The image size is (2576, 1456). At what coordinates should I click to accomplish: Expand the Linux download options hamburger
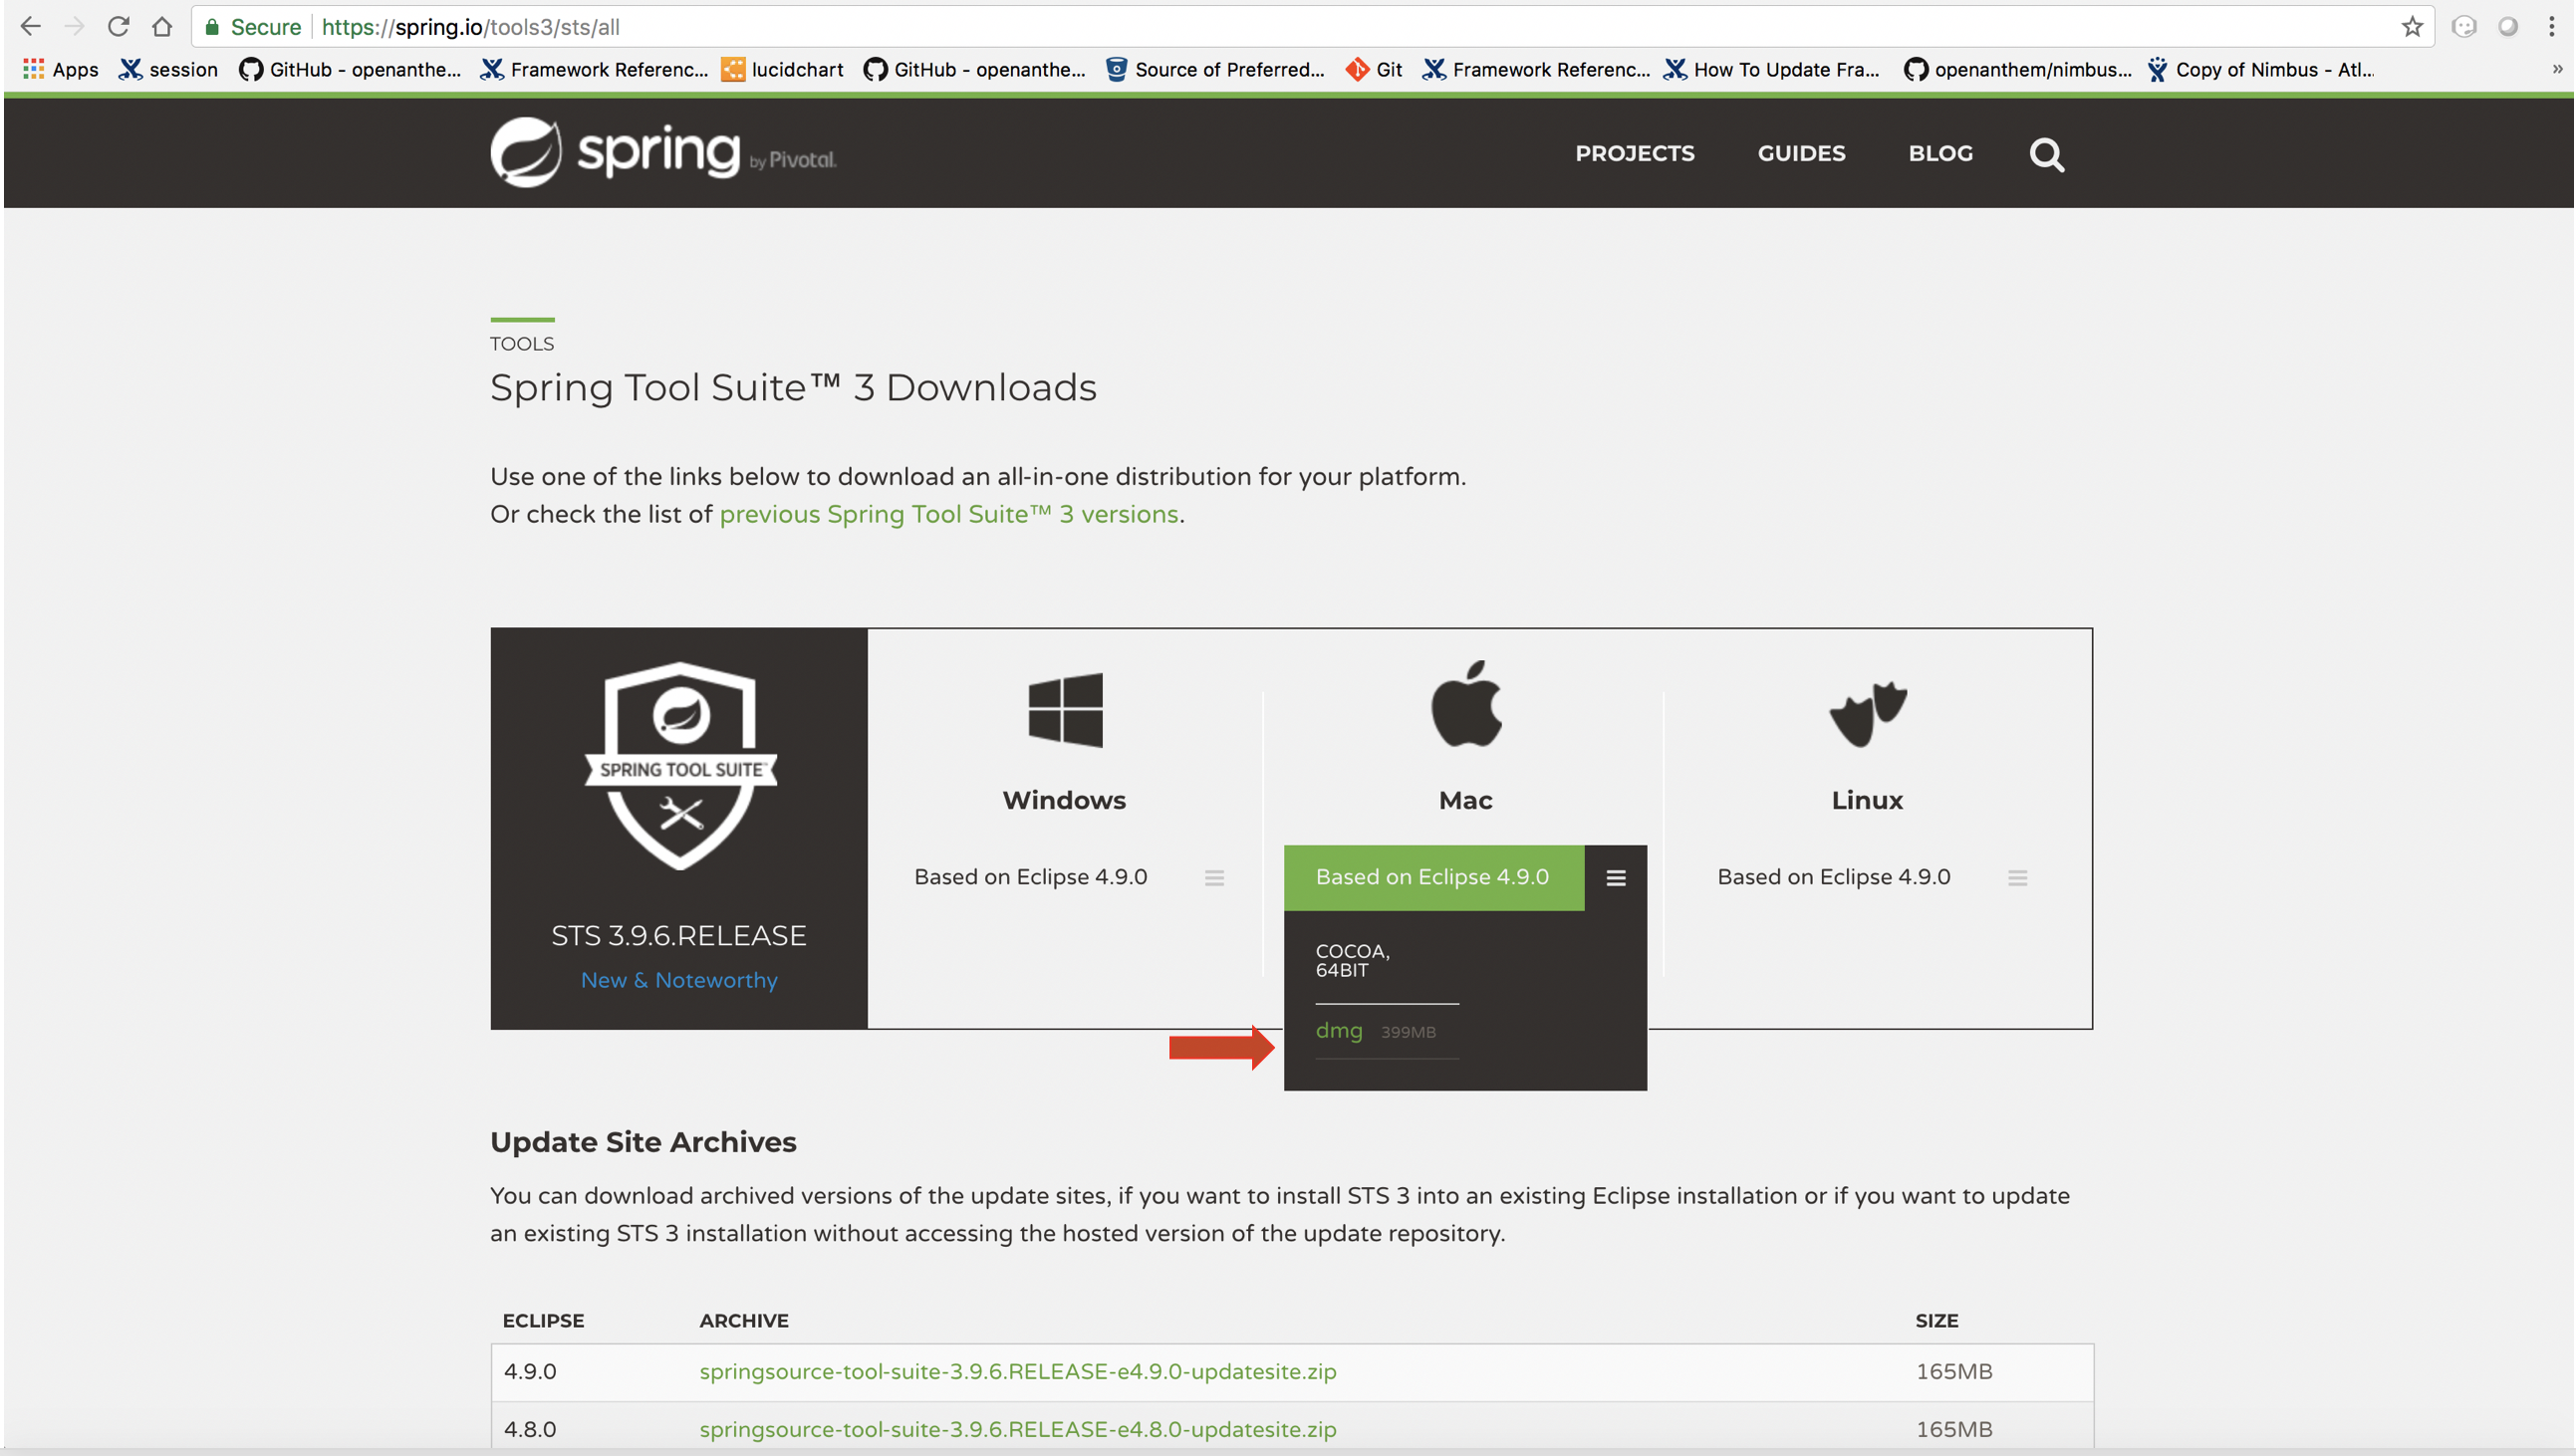click(x=2017, y=878)
